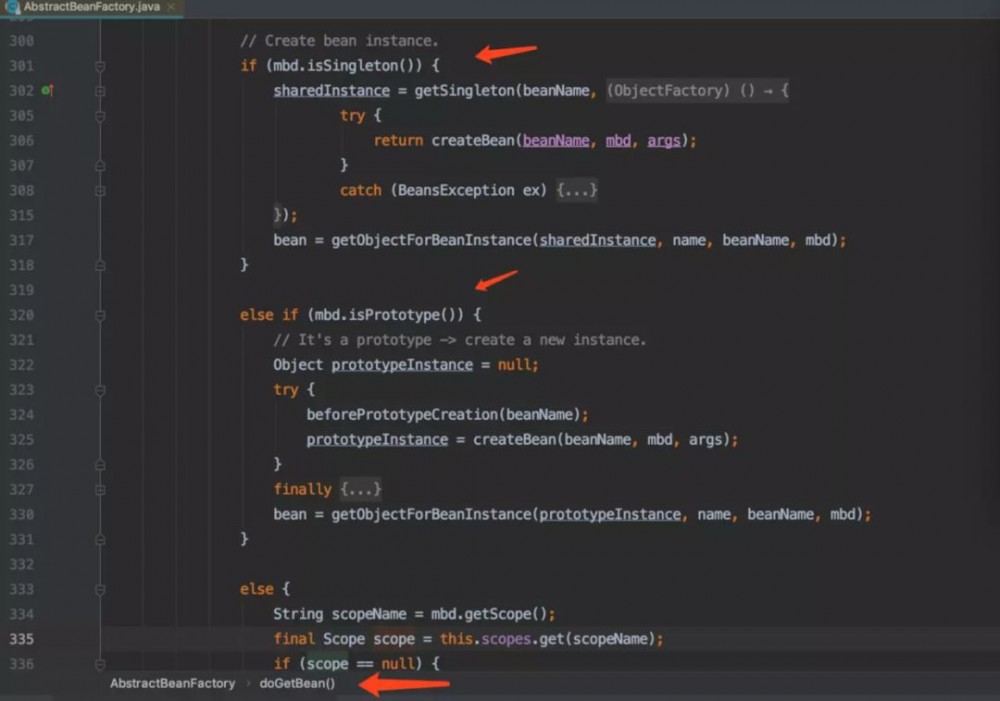Click the scopes field on line 335

[x=506, y=639]
